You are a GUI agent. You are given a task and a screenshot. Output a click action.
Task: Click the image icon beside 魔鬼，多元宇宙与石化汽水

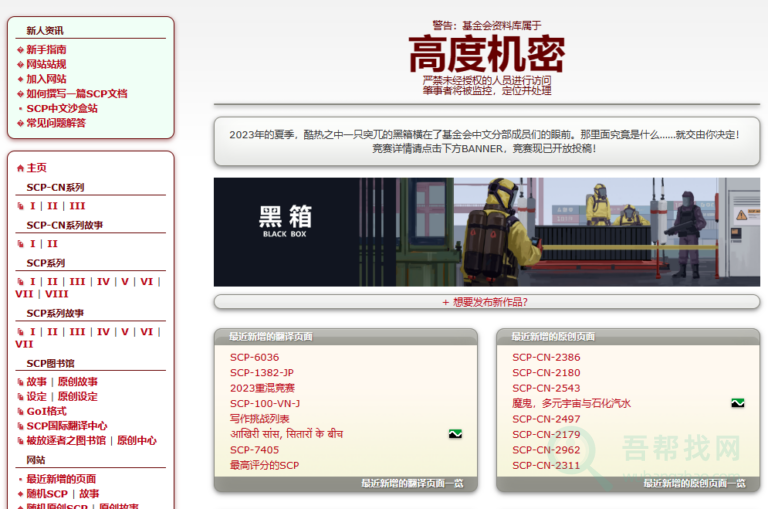(x=737, y=403)
